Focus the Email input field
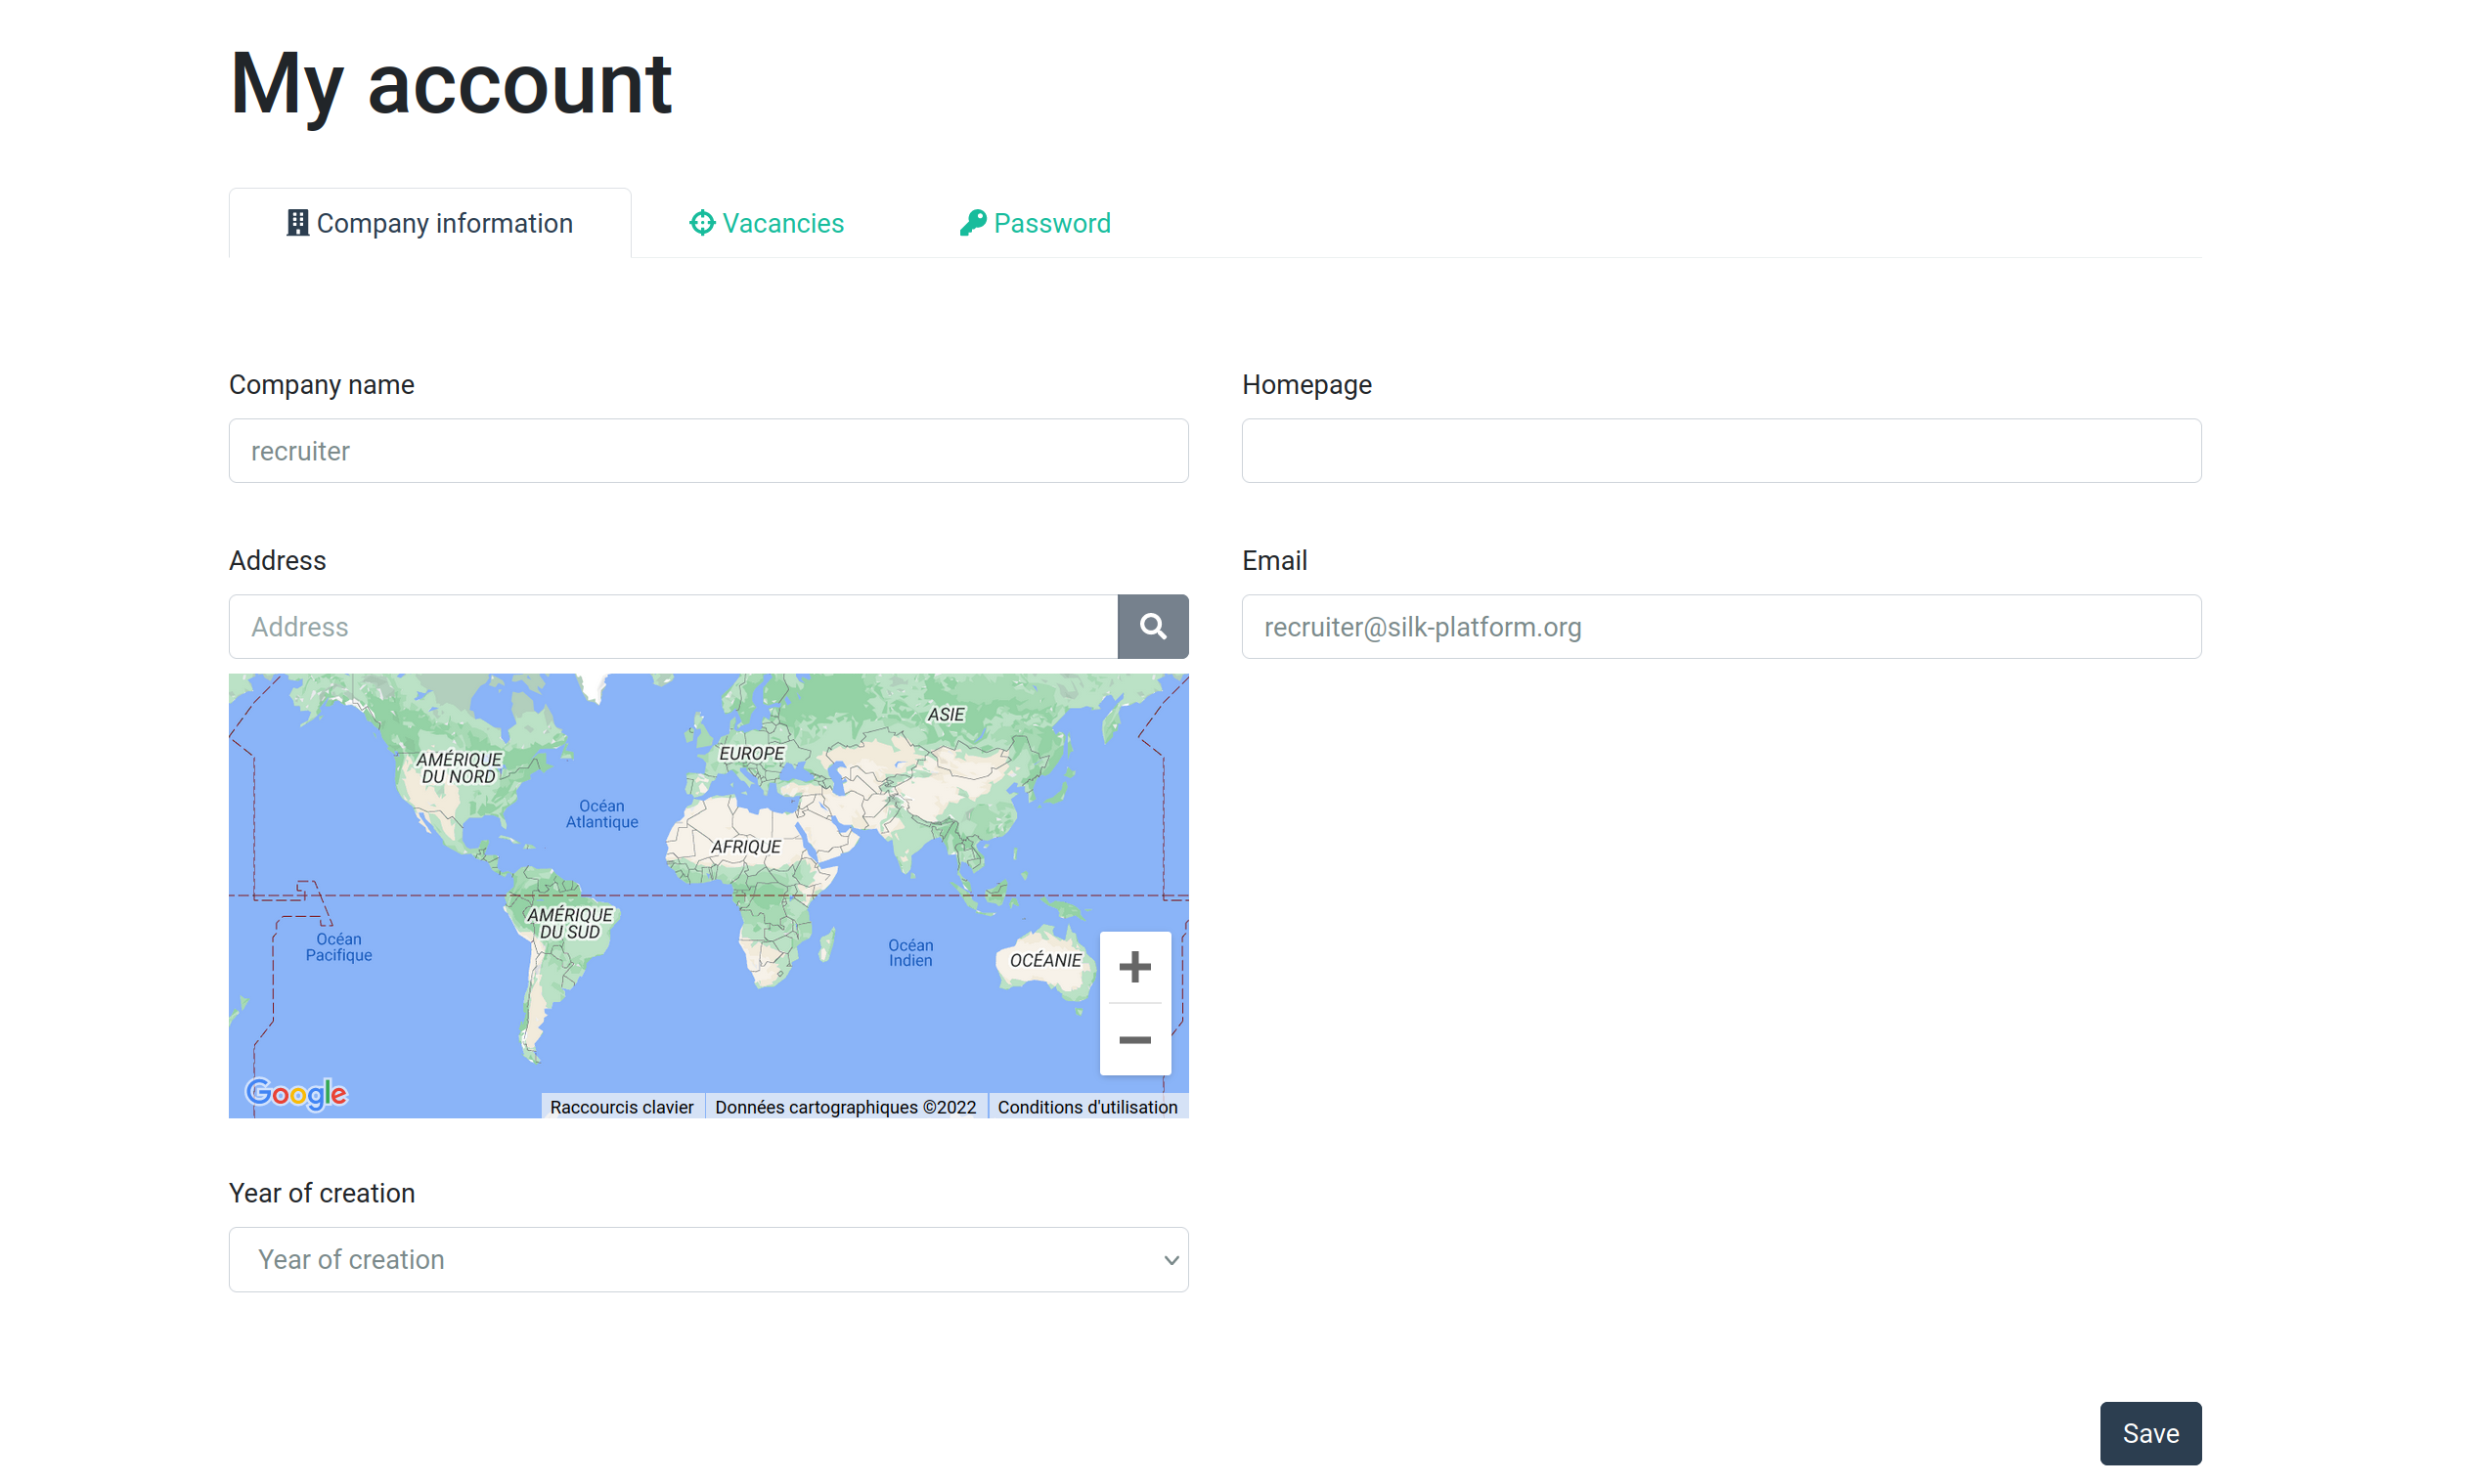 [x=1720, y=627]
